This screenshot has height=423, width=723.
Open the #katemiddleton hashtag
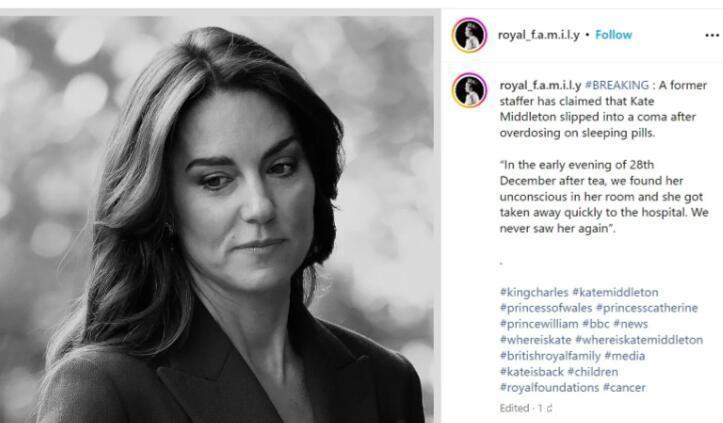point(615,292)
